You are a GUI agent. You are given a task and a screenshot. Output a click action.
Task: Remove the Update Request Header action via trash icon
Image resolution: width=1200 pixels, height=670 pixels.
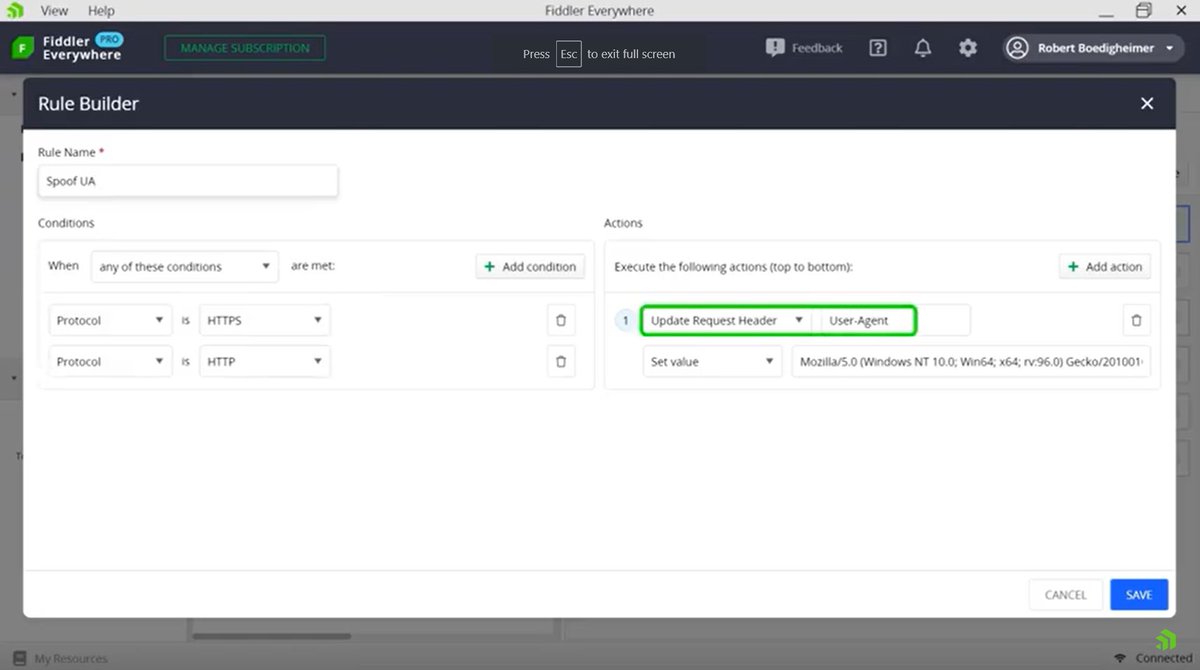1136,320
